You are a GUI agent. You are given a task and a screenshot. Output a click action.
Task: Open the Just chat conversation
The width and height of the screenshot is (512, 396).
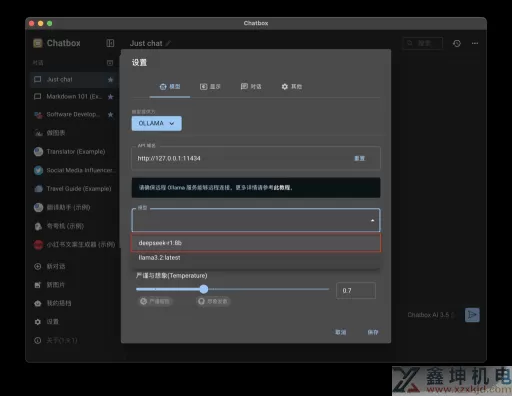(x=73, y=80)
